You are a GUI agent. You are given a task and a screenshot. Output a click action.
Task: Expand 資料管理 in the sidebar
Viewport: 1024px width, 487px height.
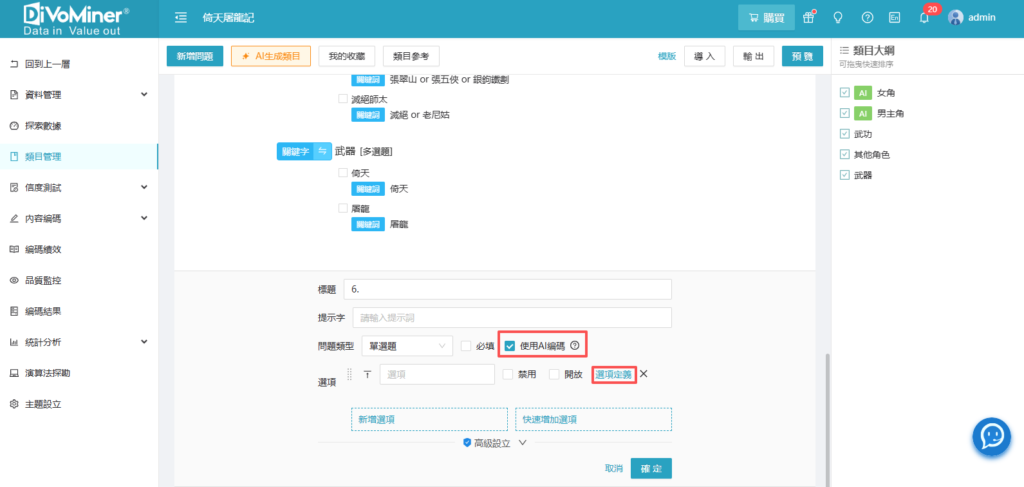78,95
